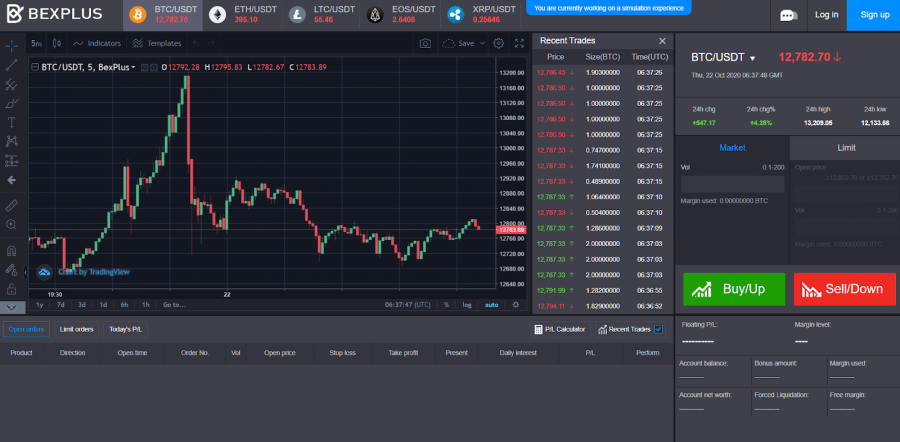Set chart range to 3d

(82, 305)
